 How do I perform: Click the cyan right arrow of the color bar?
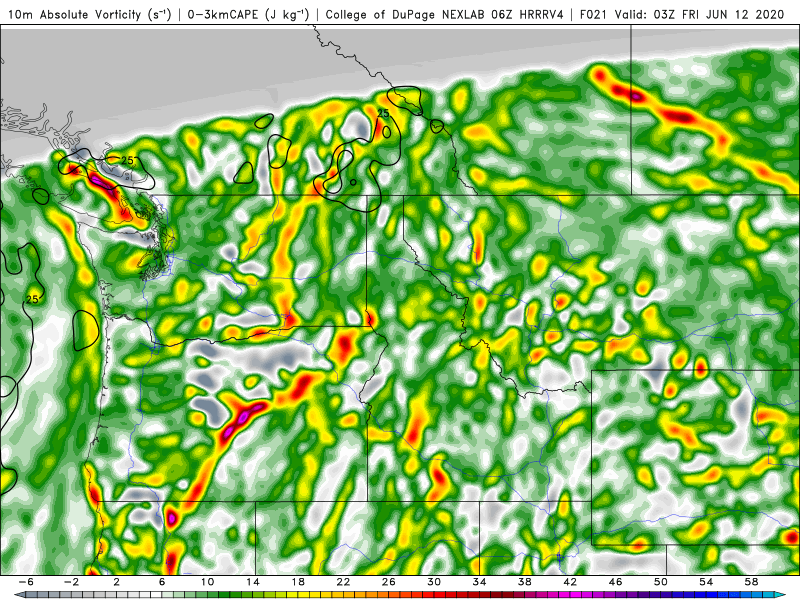coord(780,595)
